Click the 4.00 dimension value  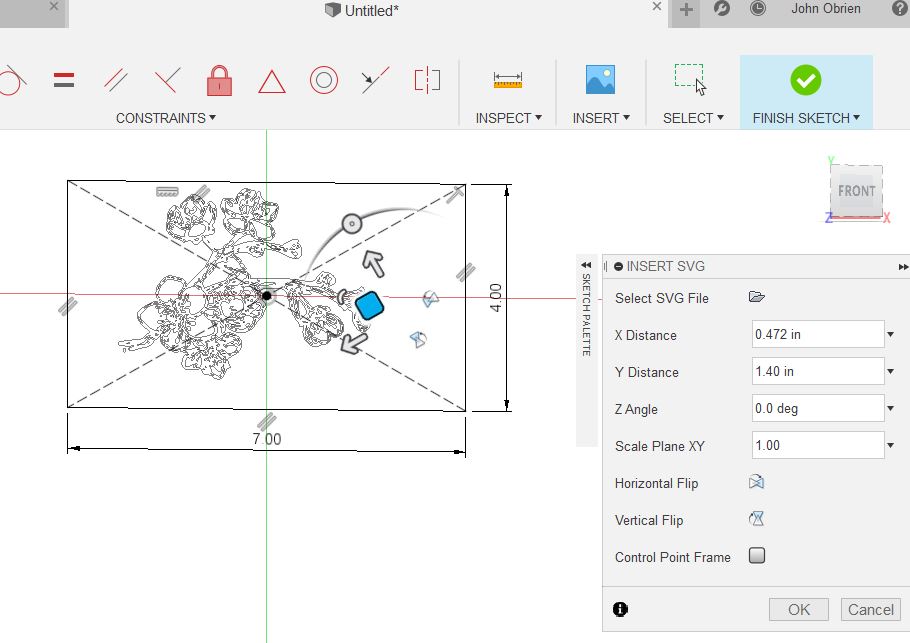click(x=495, y=298)
